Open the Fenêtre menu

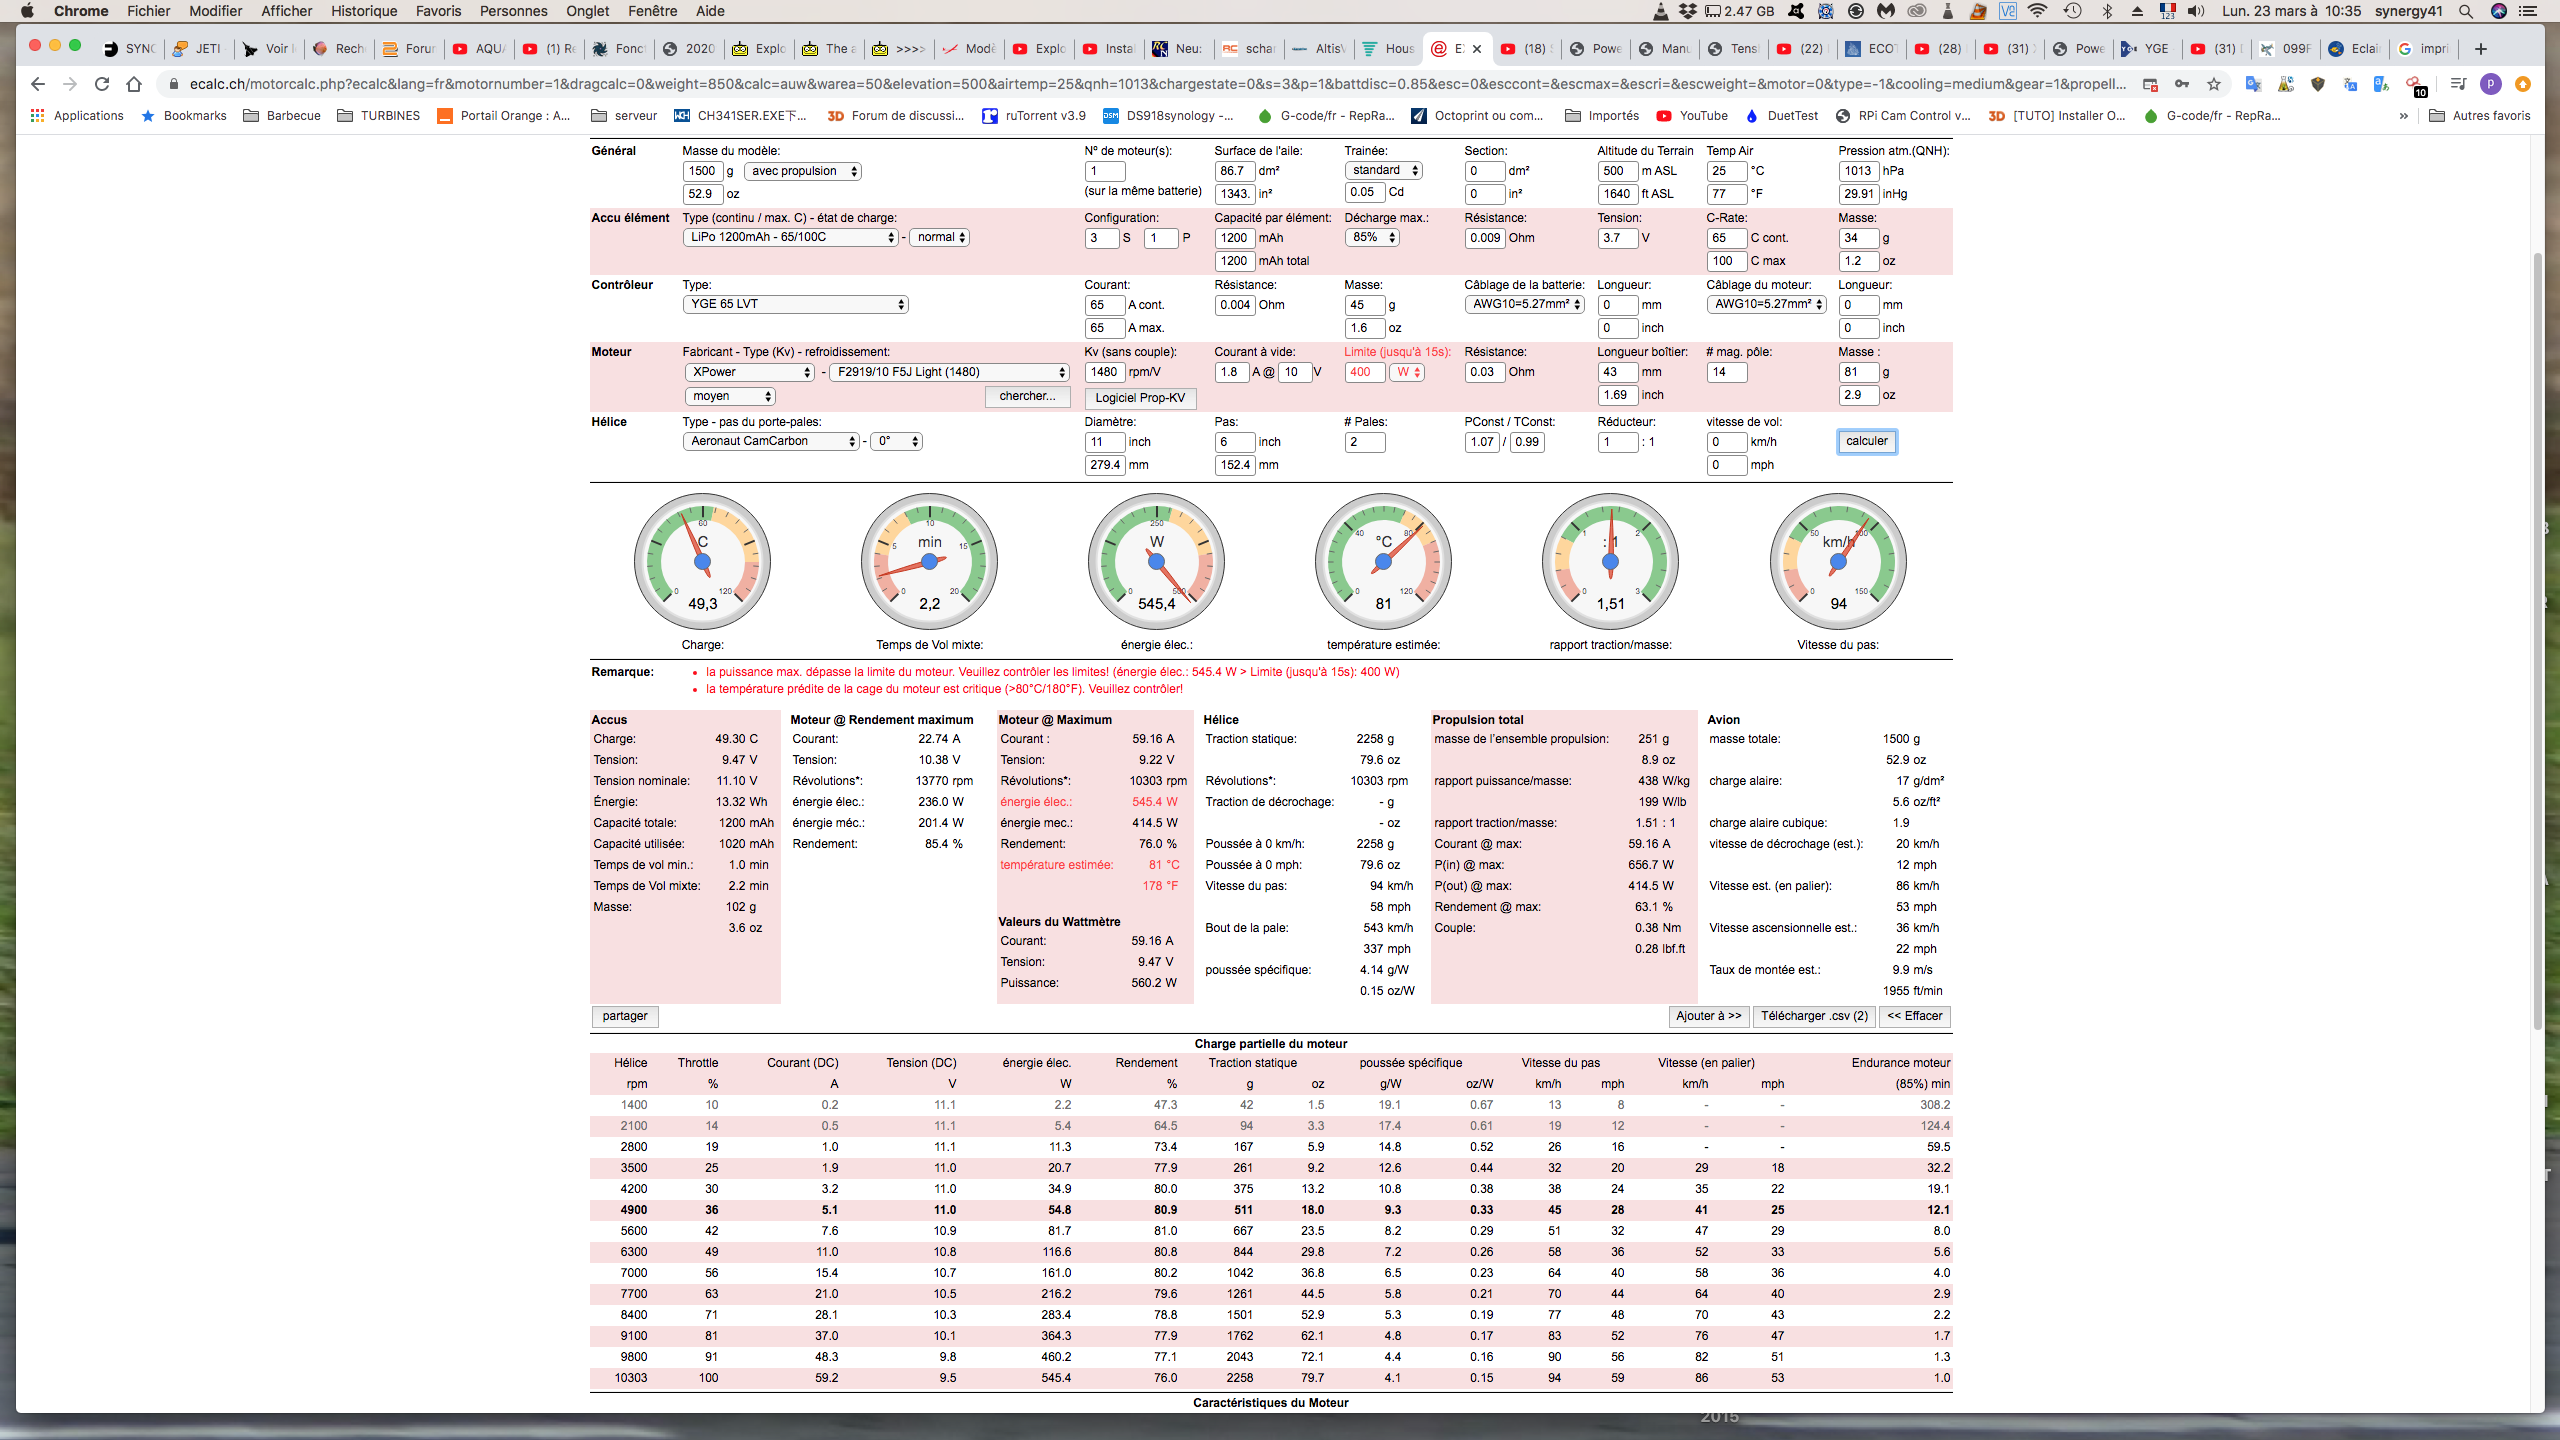[x=652, y=11]
